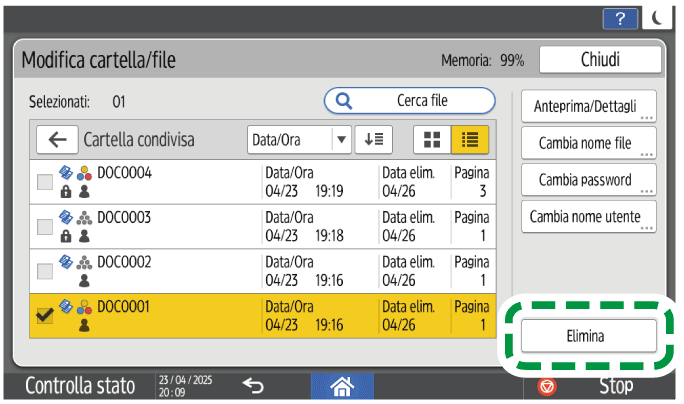Tap the return arrow in bottom bar
The width and height of the screenshot is (684, 404).
point(253,386)
